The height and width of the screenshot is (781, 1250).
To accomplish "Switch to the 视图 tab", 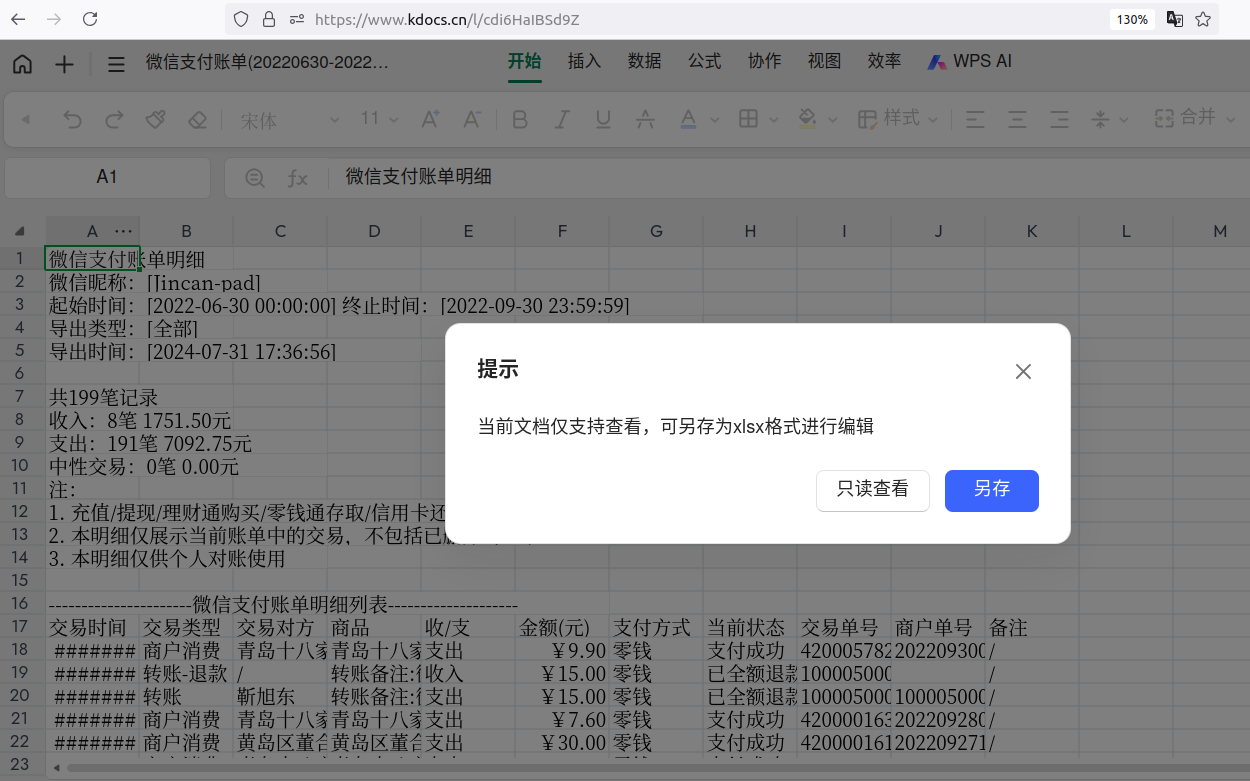I will (x=824, y=62).
